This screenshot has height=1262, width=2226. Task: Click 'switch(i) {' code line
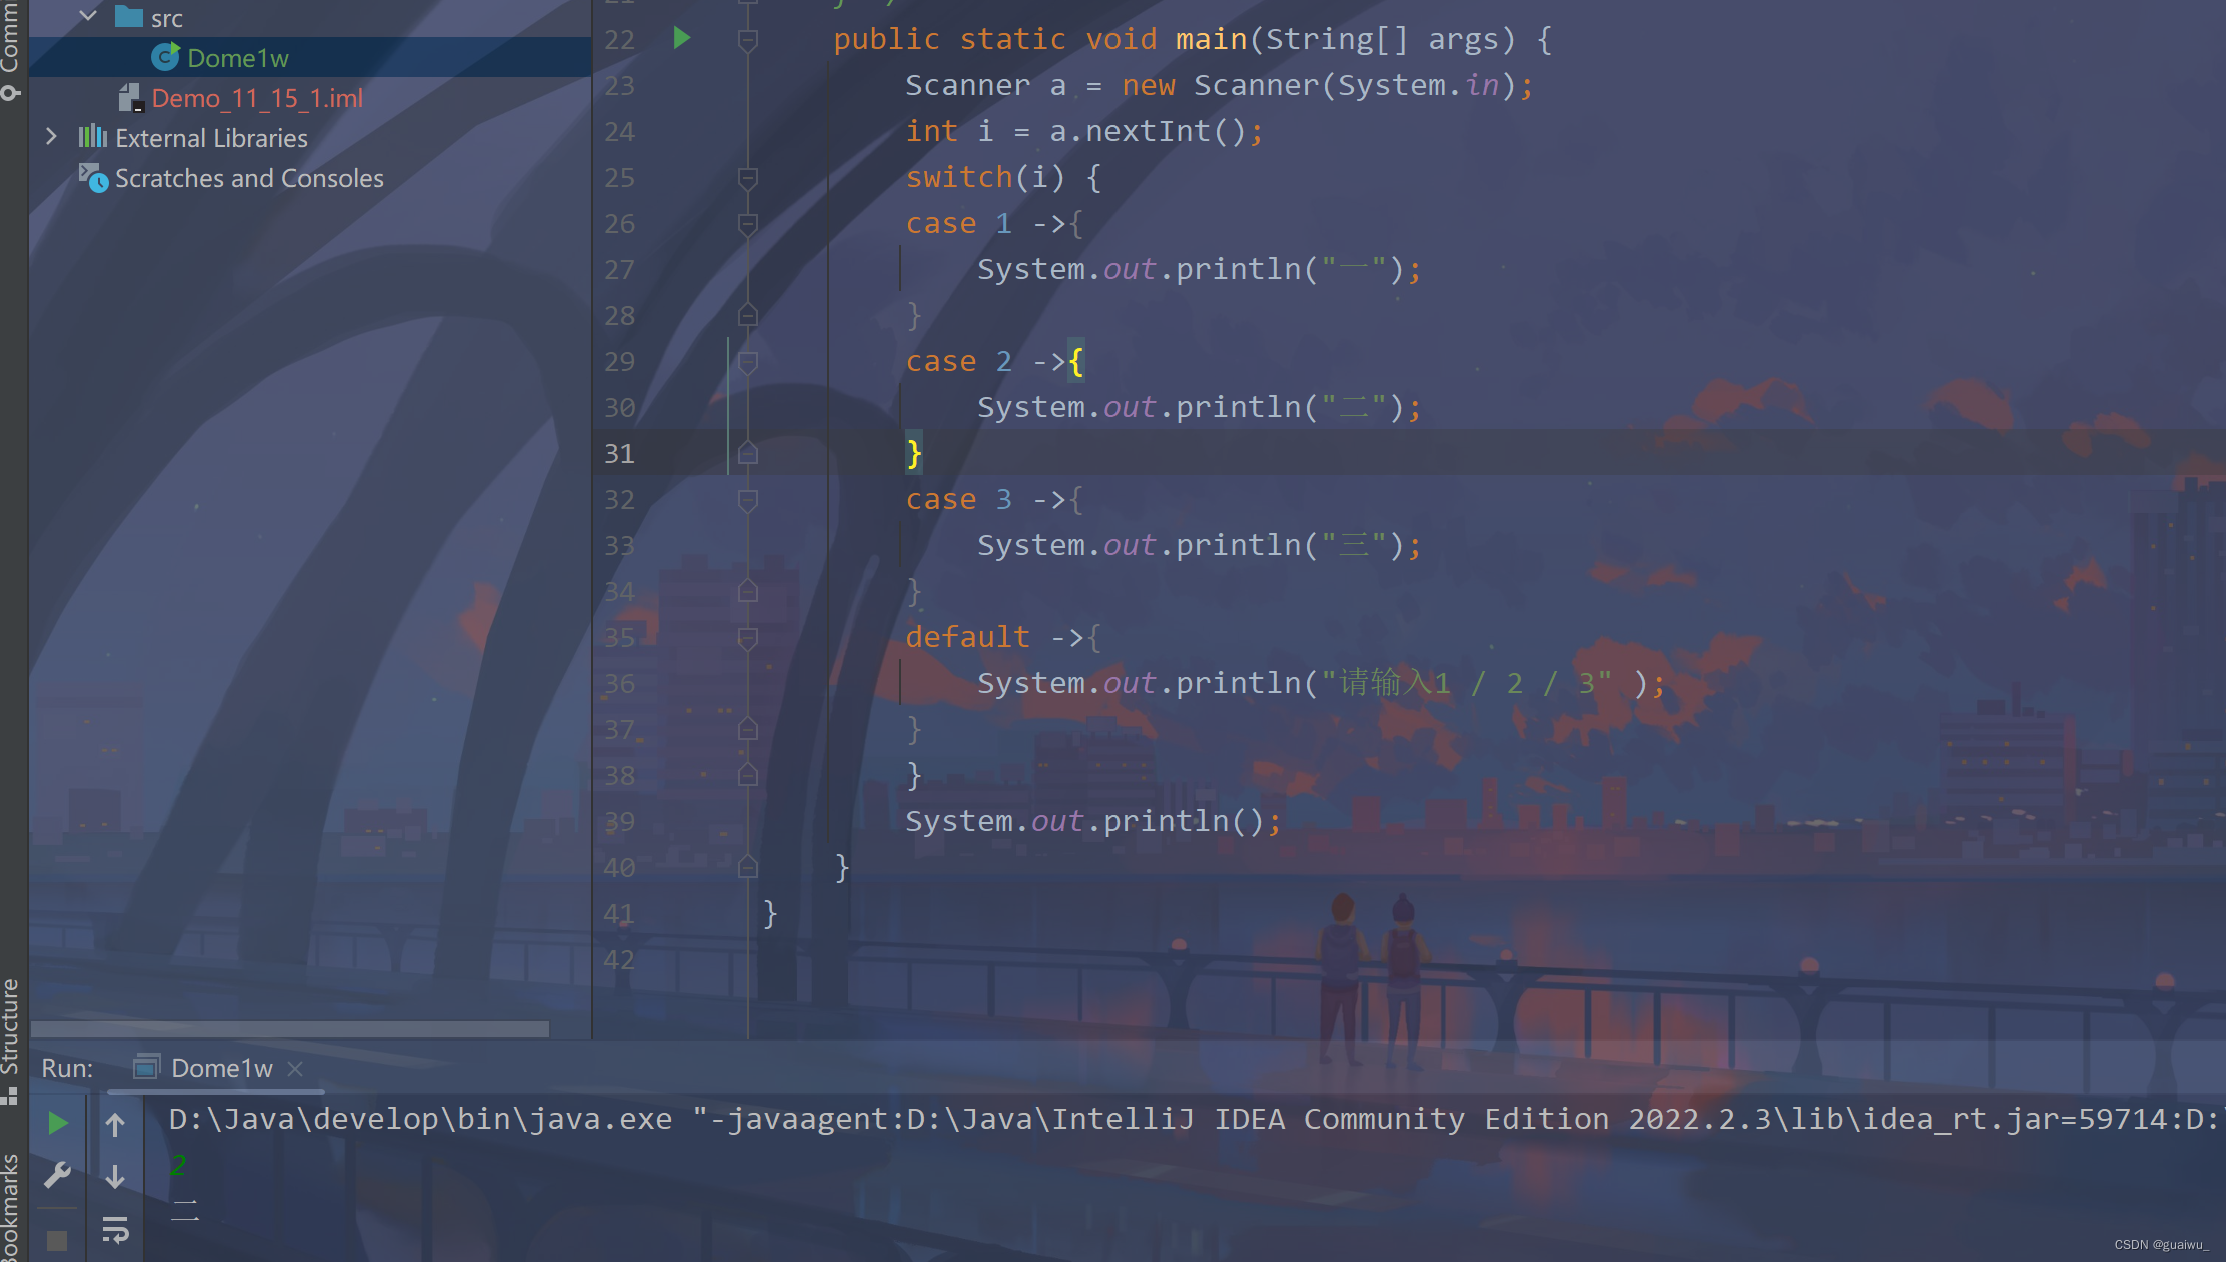pyautogui.click(x=1003, y=178)
